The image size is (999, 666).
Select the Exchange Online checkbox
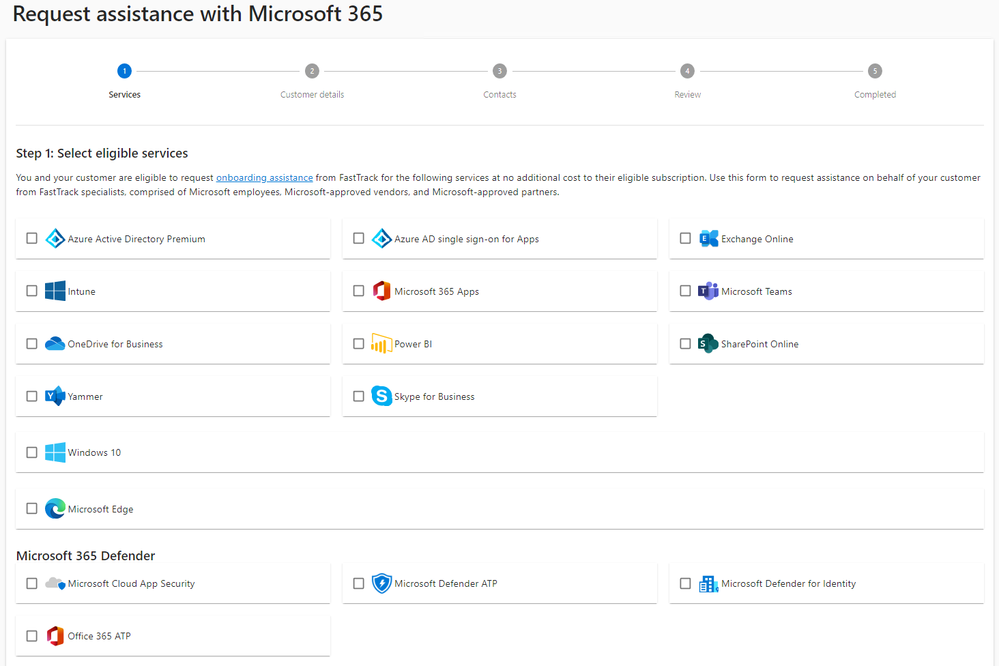point(686,238)
